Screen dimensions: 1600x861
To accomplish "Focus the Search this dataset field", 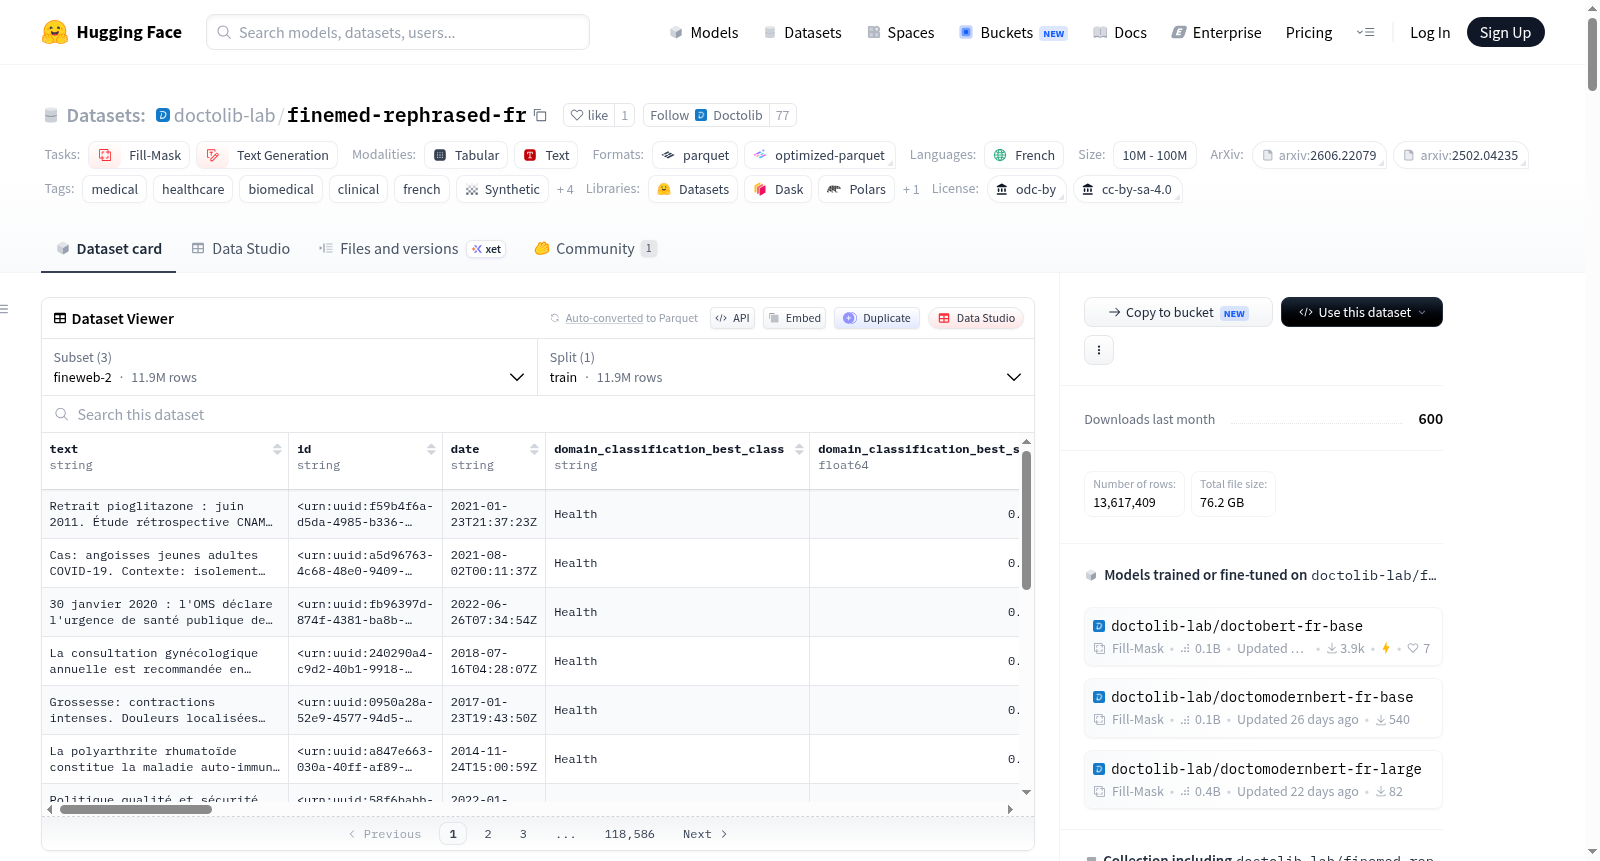I will pyautogui.click(x=538, y=415).
